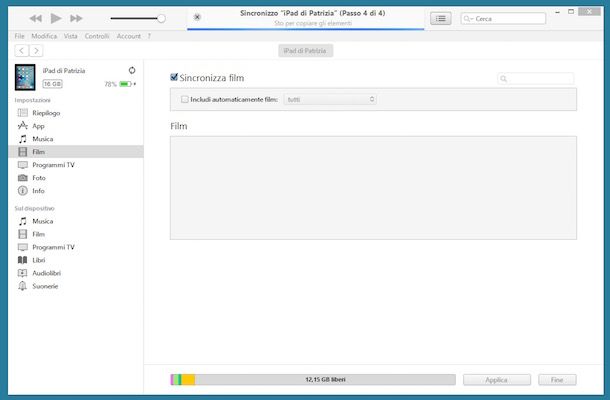
Task: Go back with the left arrow button
Action: pyautogui.click(x=22, y=51)
